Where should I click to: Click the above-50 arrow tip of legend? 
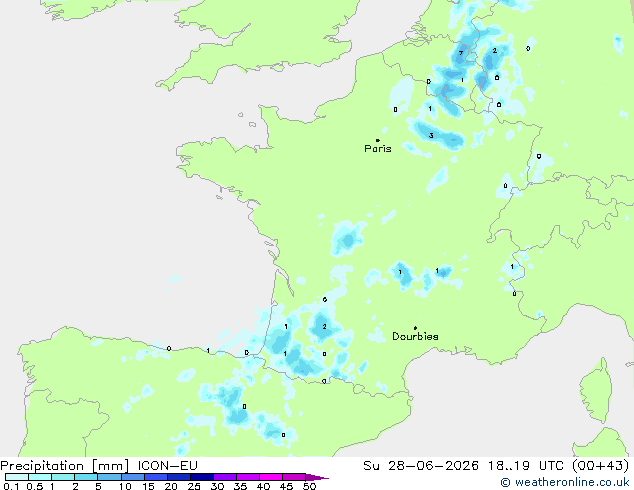point(317,477)
